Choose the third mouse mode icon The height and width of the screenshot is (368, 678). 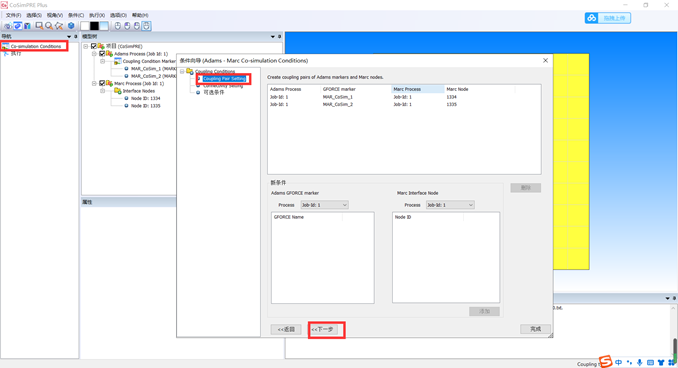(137, 26)
